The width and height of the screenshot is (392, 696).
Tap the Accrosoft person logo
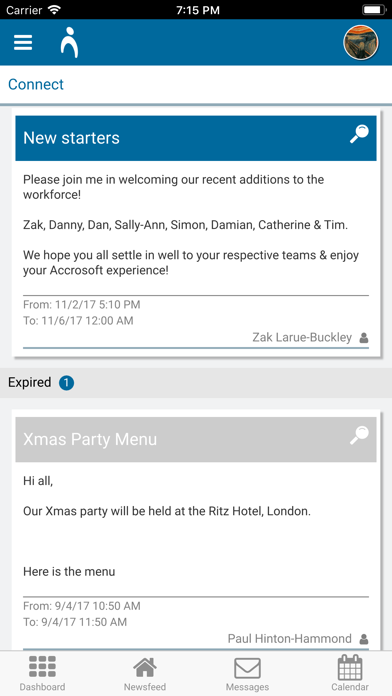click(x=69, y=43)
